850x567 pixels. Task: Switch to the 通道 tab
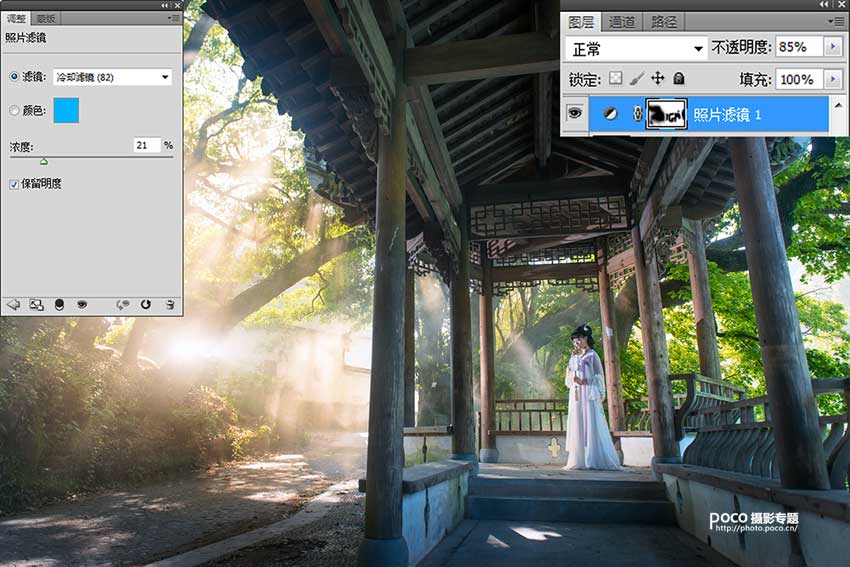[x=622, y=21]
